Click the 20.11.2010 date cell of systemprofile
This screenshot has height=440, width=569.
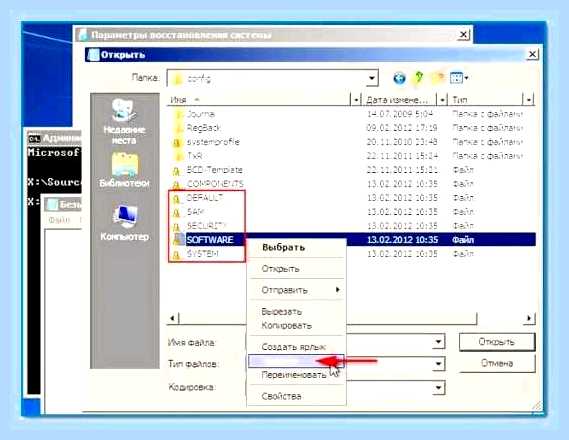402,142
